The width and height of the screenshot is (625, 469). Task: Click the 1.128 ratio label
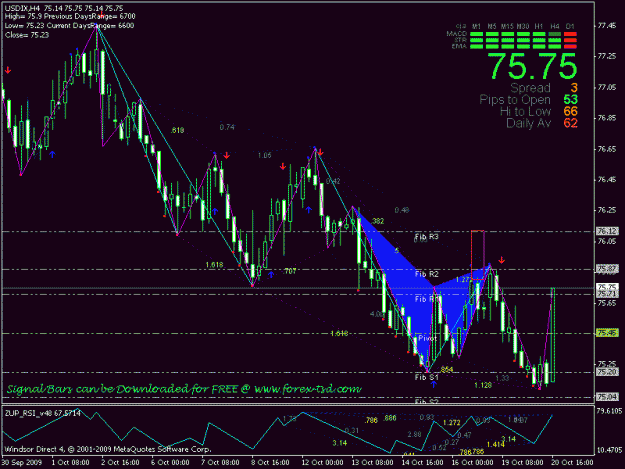click(x=483, y=385)
